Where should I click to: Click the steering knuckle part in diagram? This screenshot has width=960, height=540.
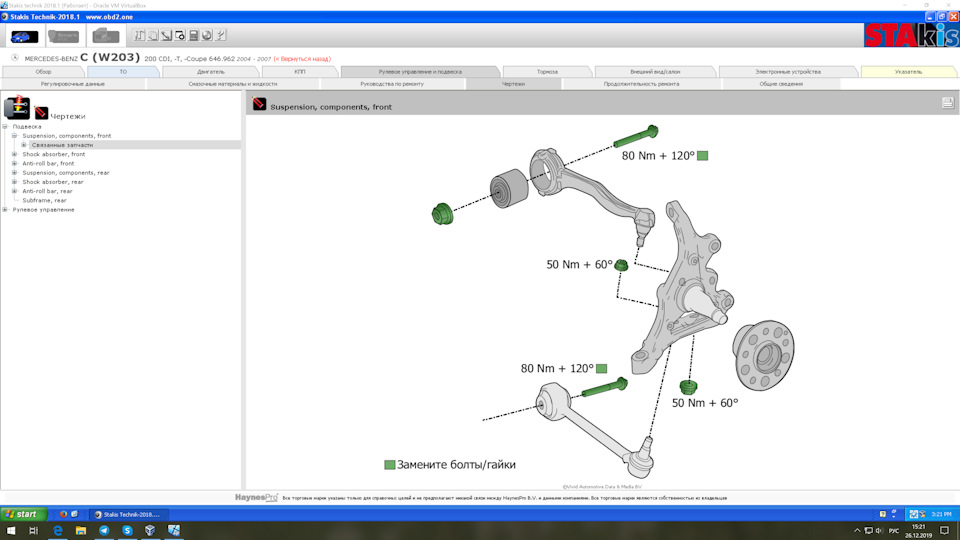click(x=683, y=288)
